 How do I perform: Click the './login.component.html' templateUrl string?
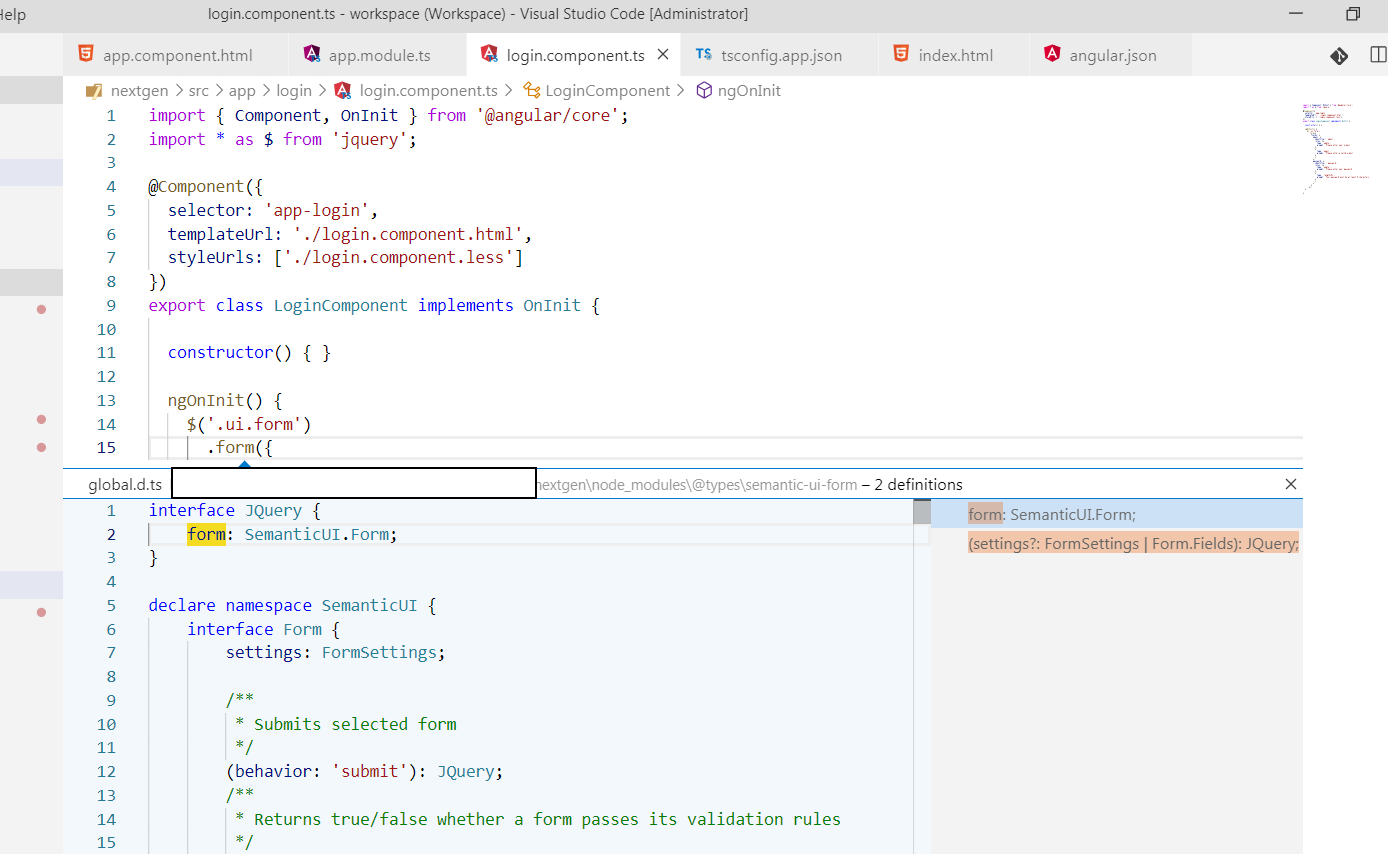tap(408, 234)
